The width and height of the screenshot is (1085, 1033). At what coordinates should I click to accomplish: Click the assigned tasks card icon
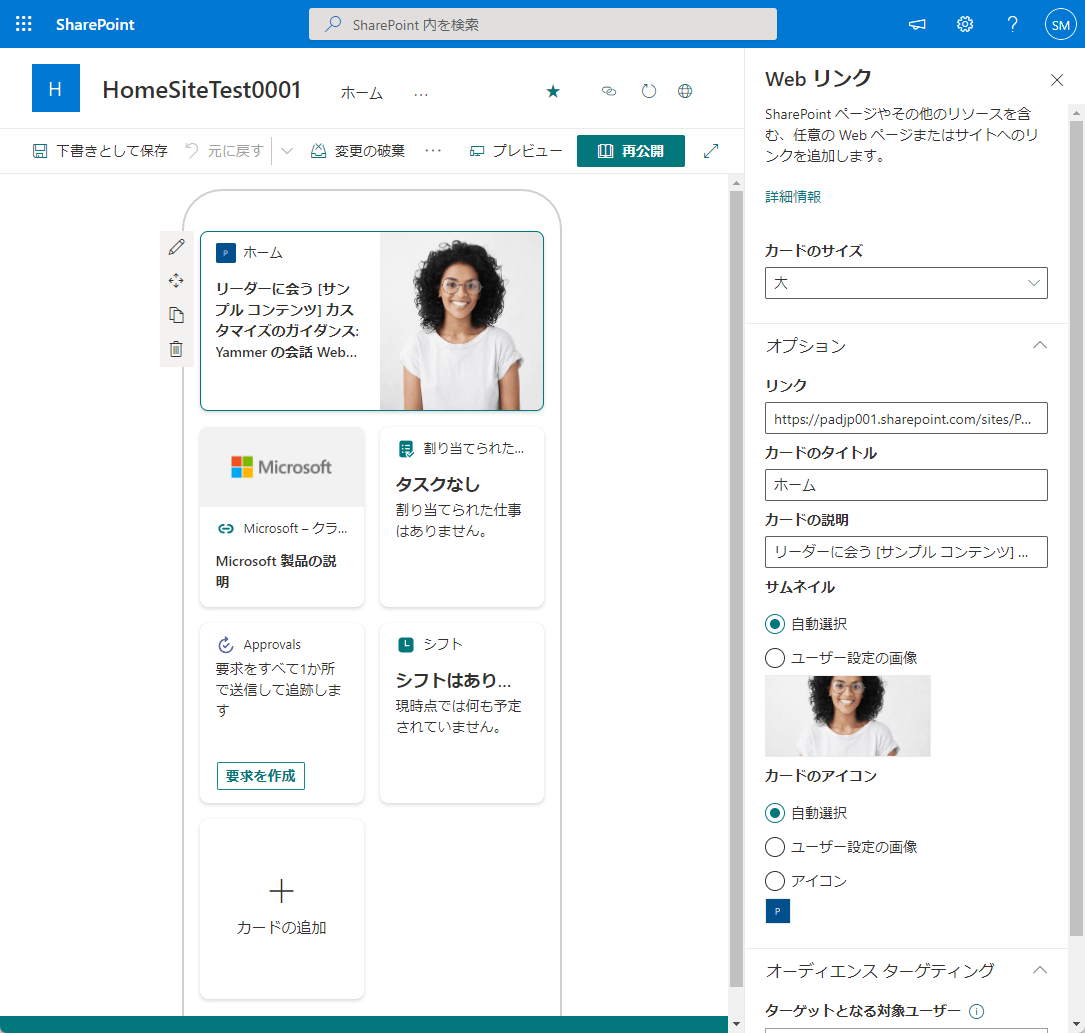pyautogui.click(x=406, y=449)
